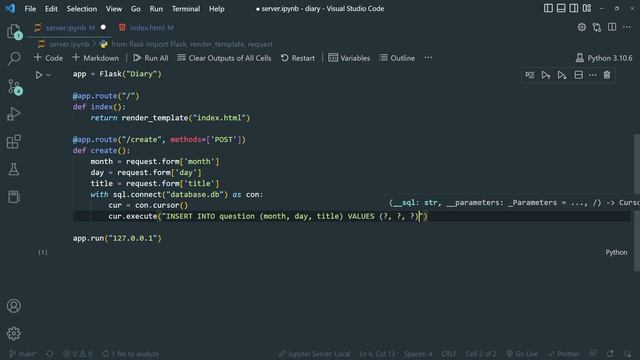Open errors and warnings problems indicator
The height and width of the screenshot is (360, 640).
(78, 354)
